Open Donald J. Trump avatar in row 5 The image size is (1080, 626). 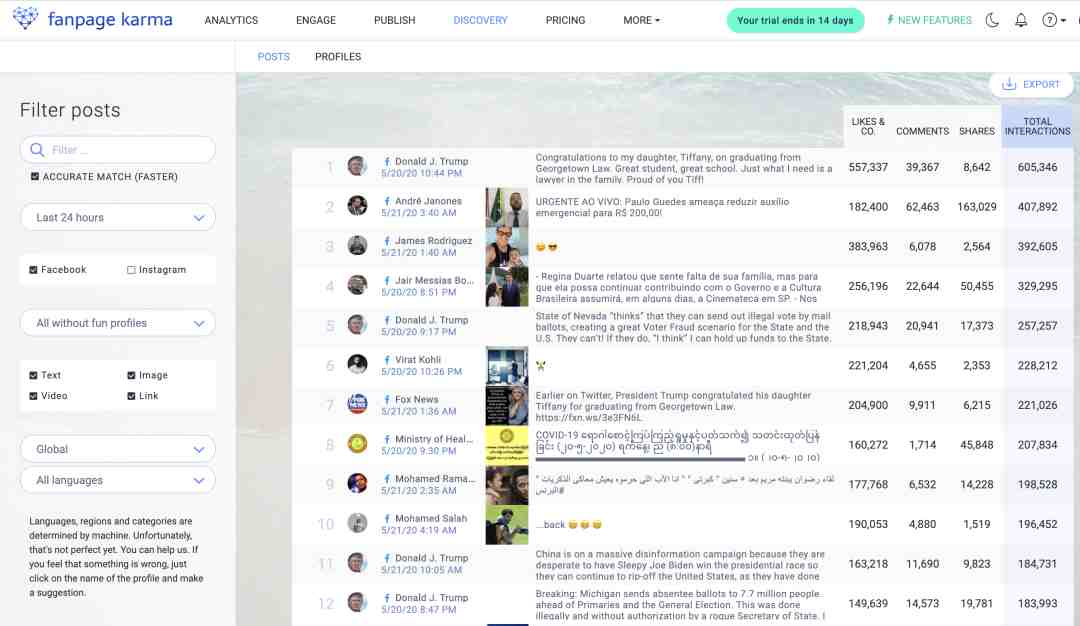(357, 324)
